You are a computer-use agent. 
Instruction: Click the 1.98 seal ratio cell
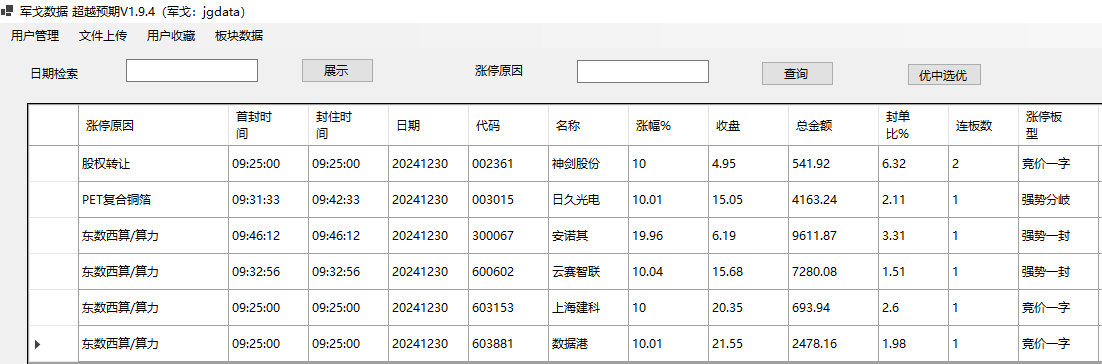[913, 344]
